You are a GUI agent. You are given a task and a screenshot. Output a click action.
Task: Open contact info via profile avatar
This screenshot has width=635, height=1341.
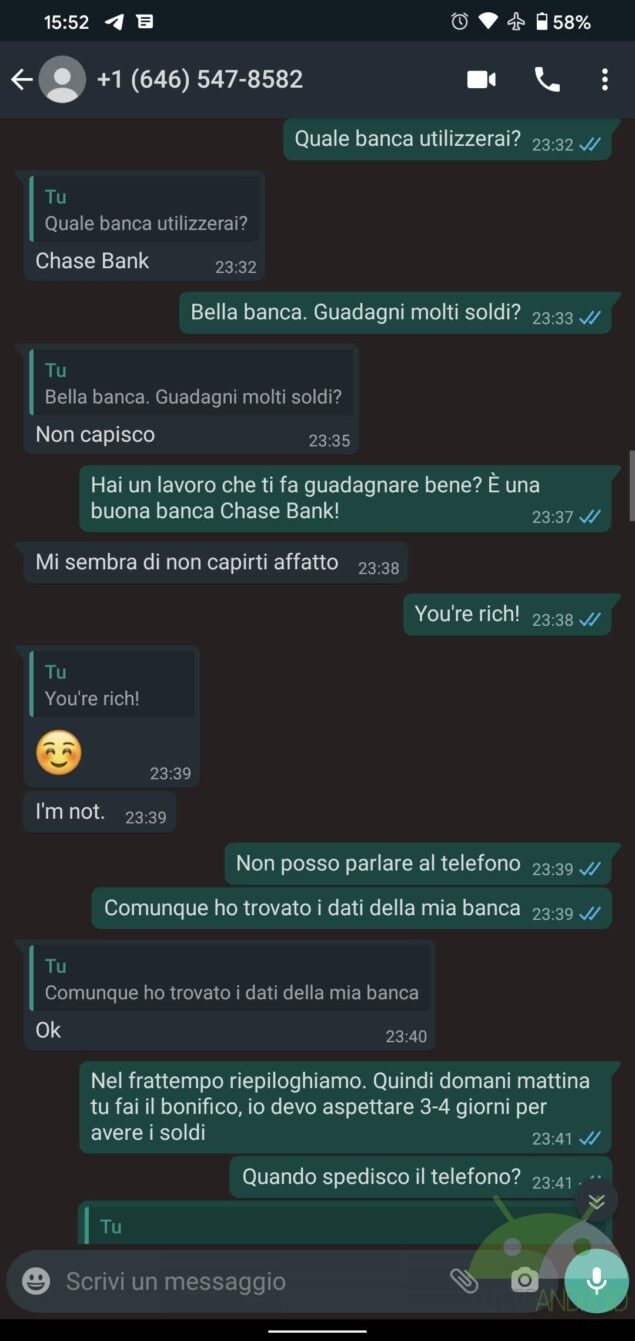click(62, 80)
